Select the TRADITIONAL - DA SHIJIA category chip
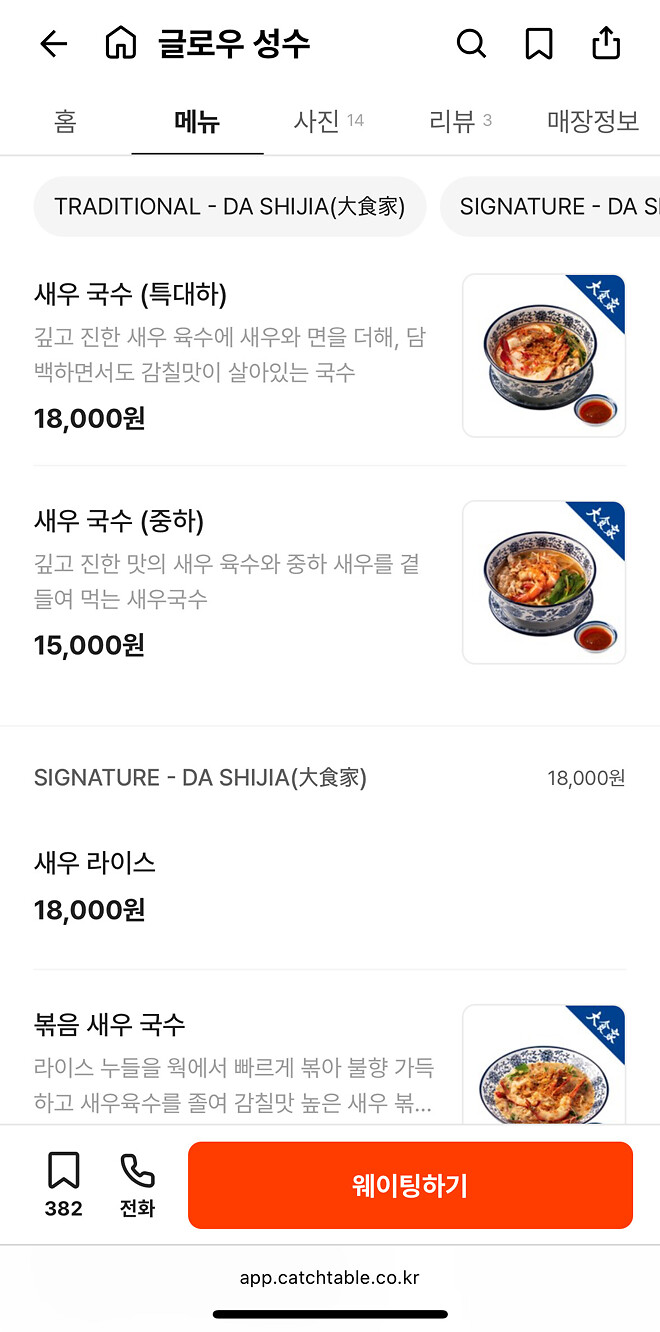This screenshot has width=660, height=1332. coord(230,206)
